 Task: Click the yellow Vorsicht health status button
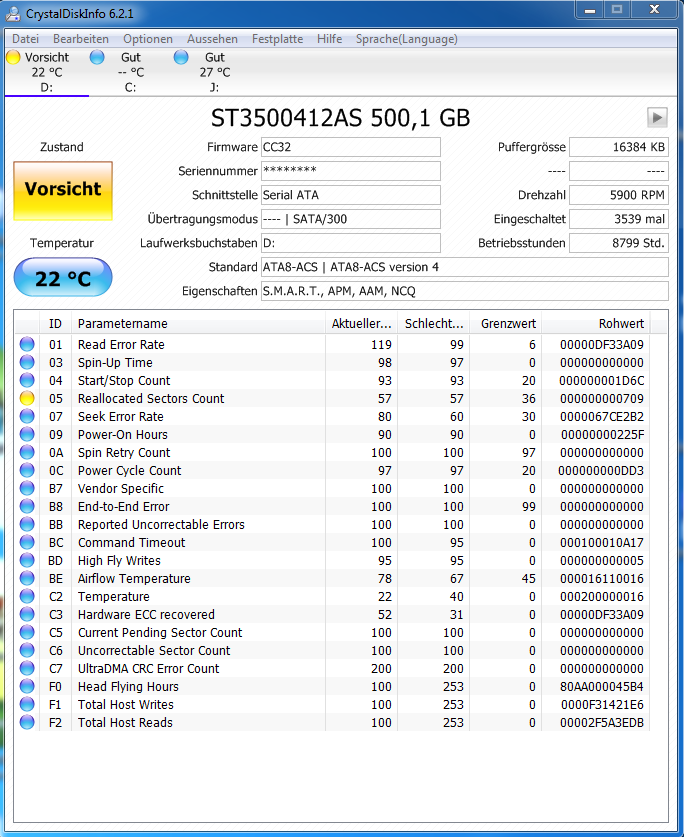coord(63,191)
